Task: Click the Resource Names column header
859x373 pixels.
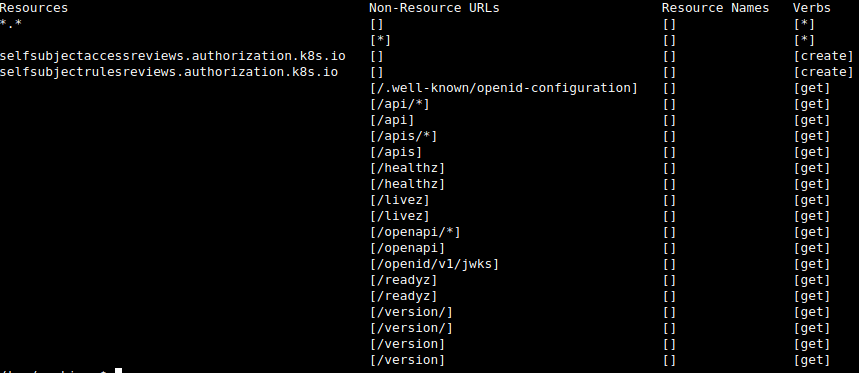Action: click(715, 8)
